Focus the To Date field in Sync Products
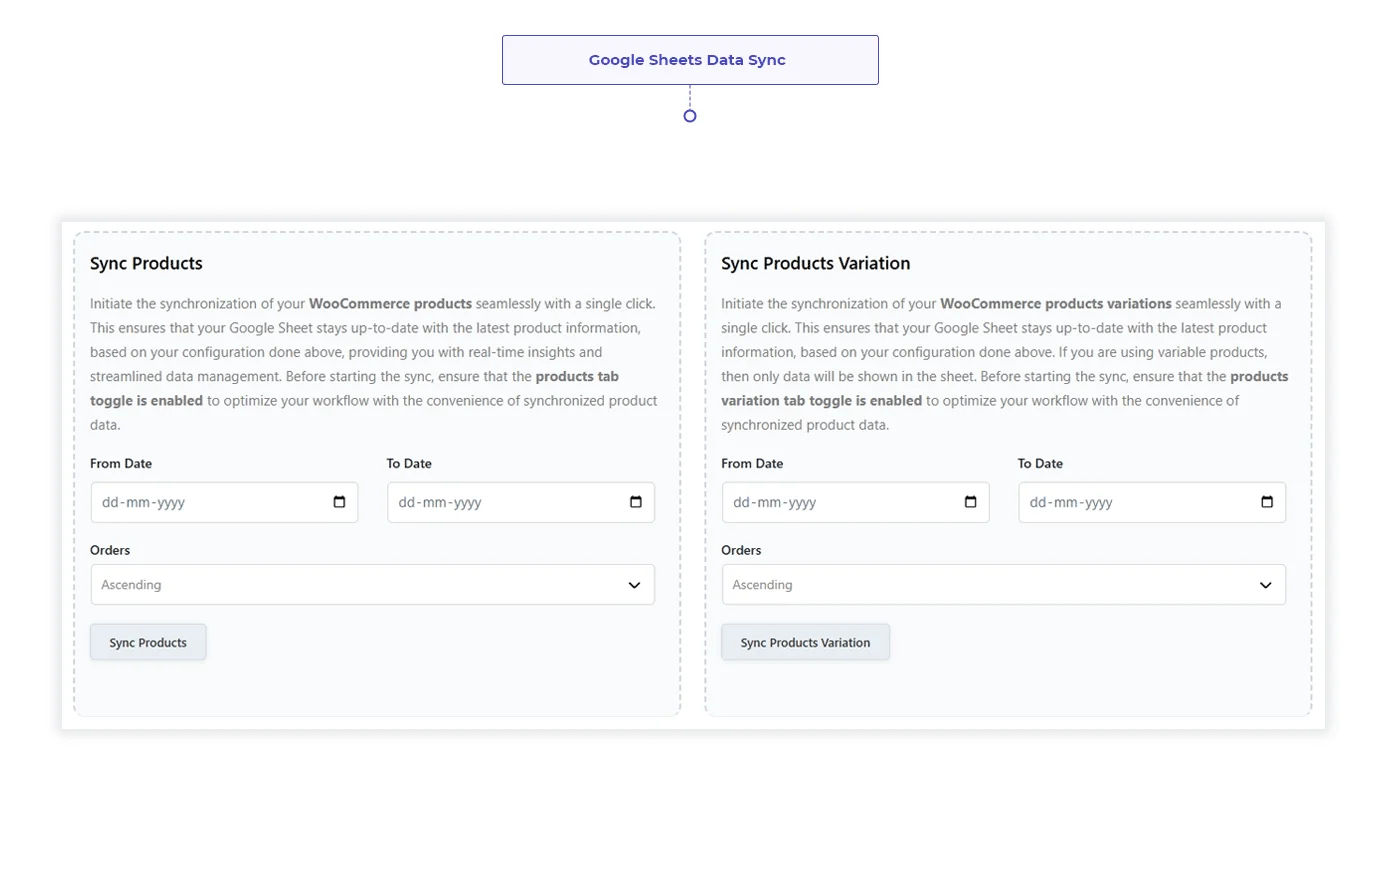Screen dimensions: 1377x894 tap(520, 502)
